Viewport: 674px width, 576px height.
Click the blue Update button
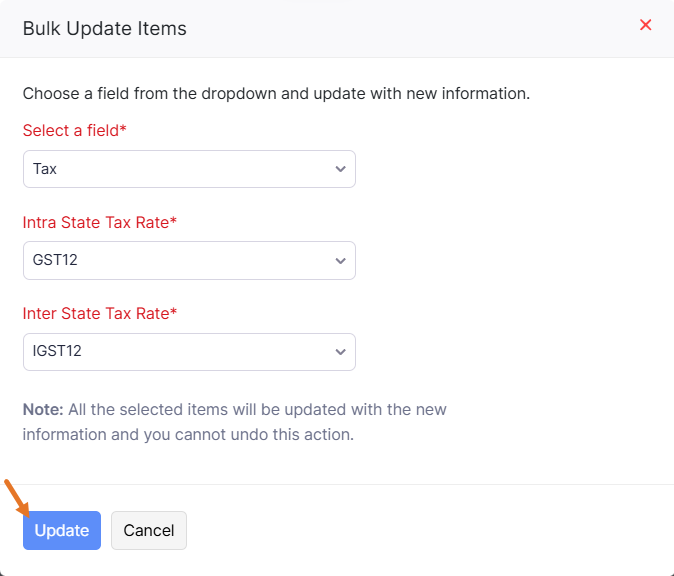(62, 530)
